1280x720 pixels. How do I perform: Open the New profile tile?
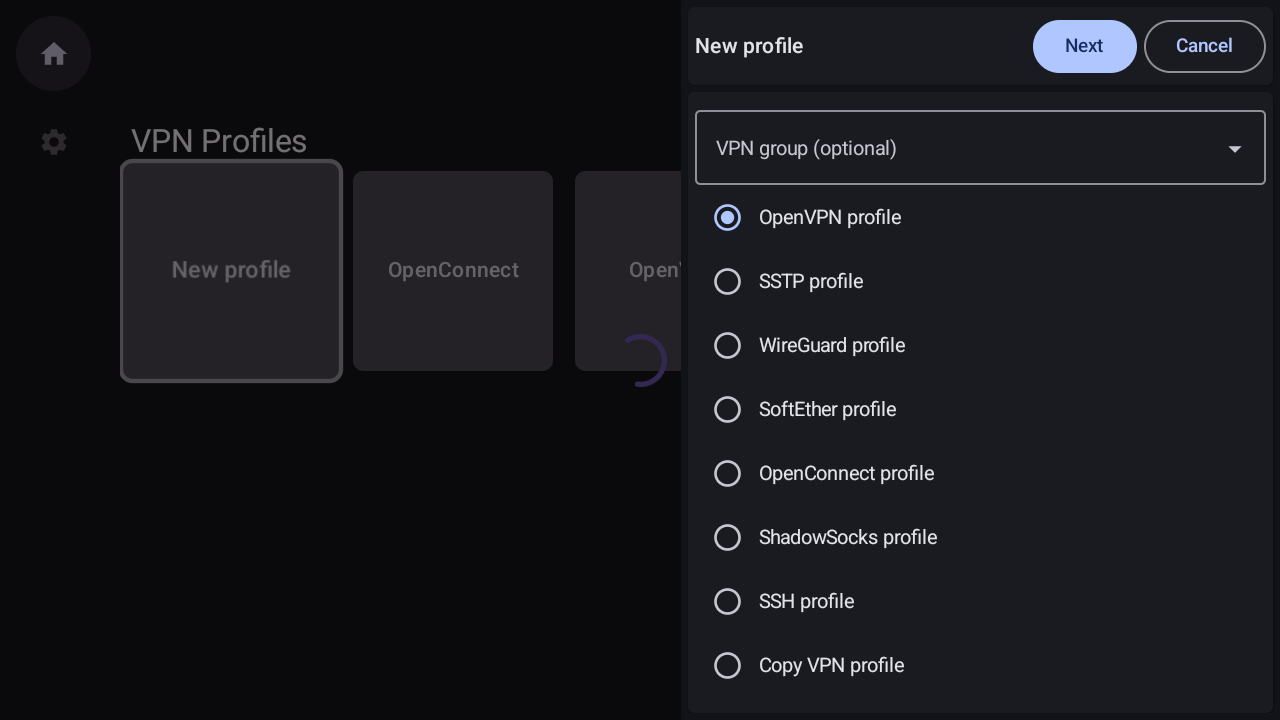pyautogui.click(x=231, y=271)
